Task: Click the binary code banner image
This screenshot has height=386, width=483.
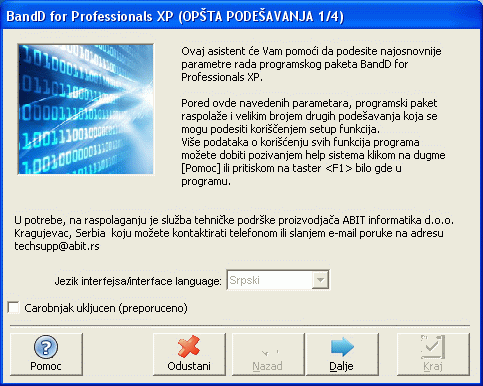Action: (x=86, y=109)
